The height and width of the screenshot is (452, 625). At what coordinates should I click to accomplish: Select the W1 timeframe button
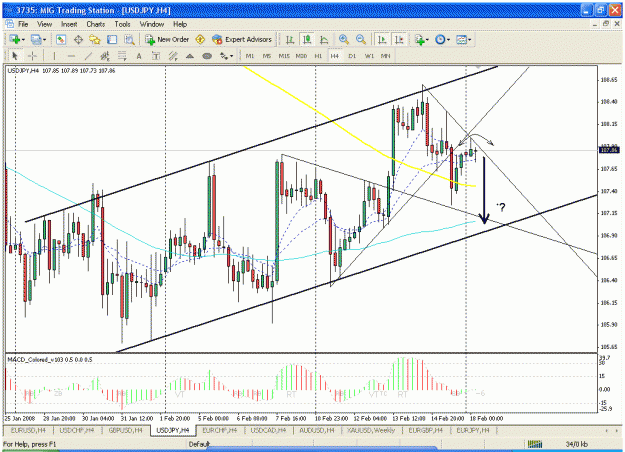click(369, 56)
